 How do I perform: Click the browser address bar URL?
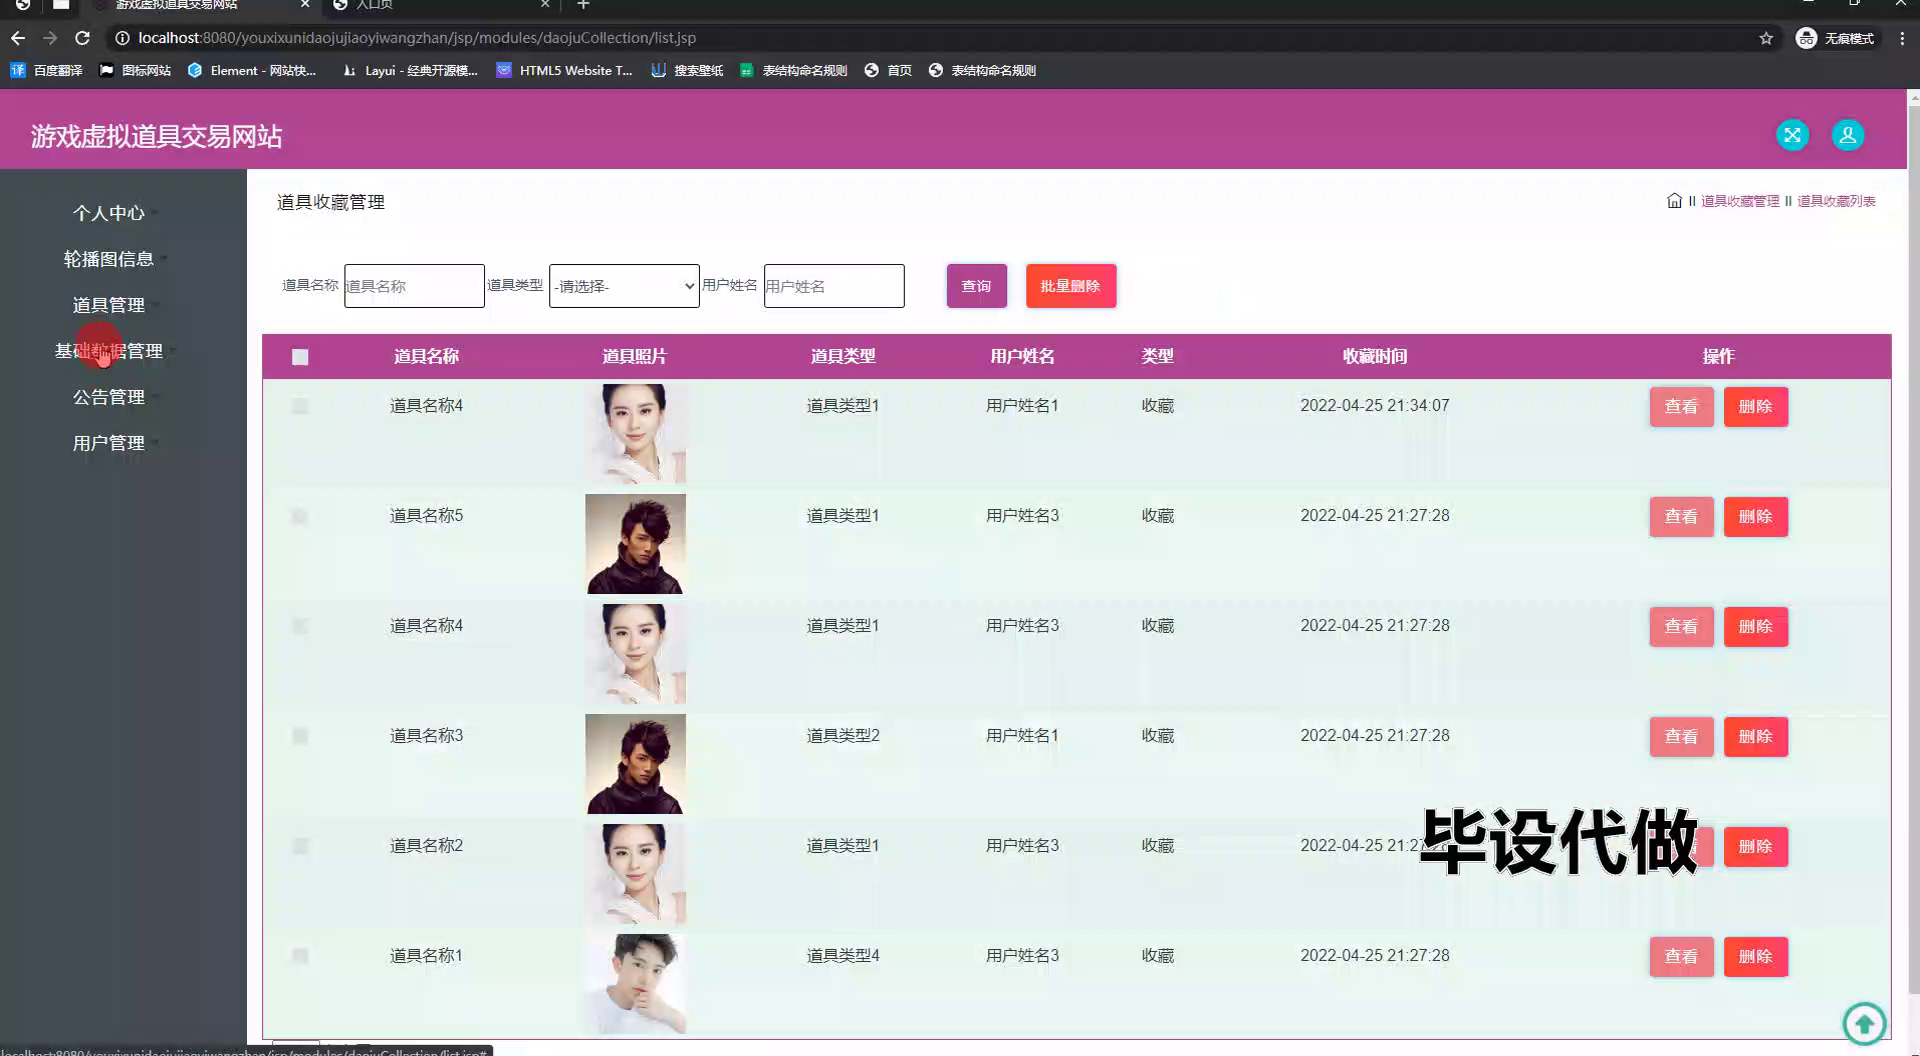(417, 38)
